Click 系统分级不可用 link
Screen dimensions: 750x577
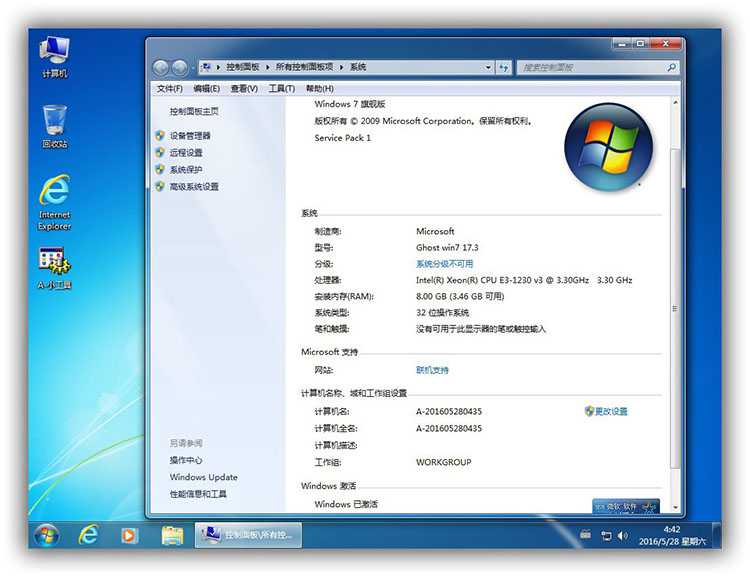(x=444, y=264)
